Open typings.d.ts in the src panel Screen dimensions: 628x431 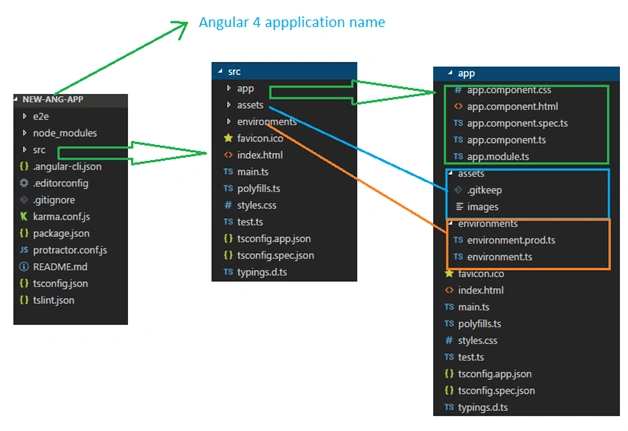tap(262, 272)
